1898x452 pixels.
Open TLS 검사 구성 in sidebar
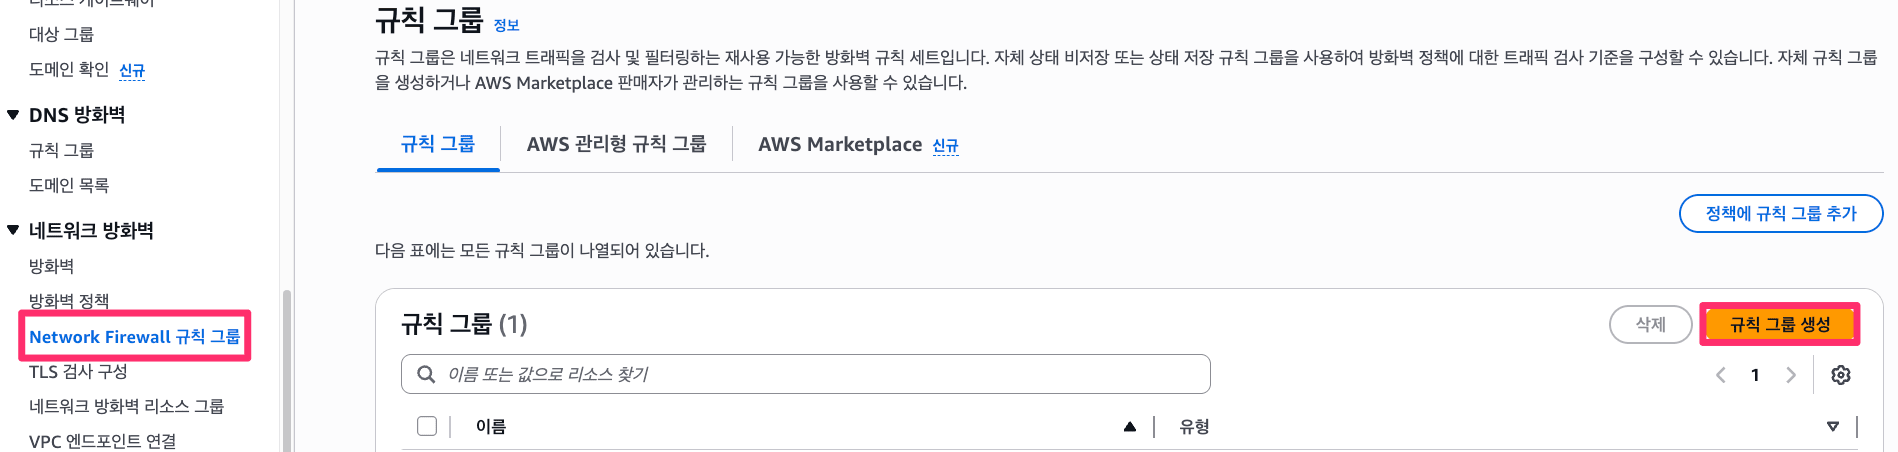[78, 371]
